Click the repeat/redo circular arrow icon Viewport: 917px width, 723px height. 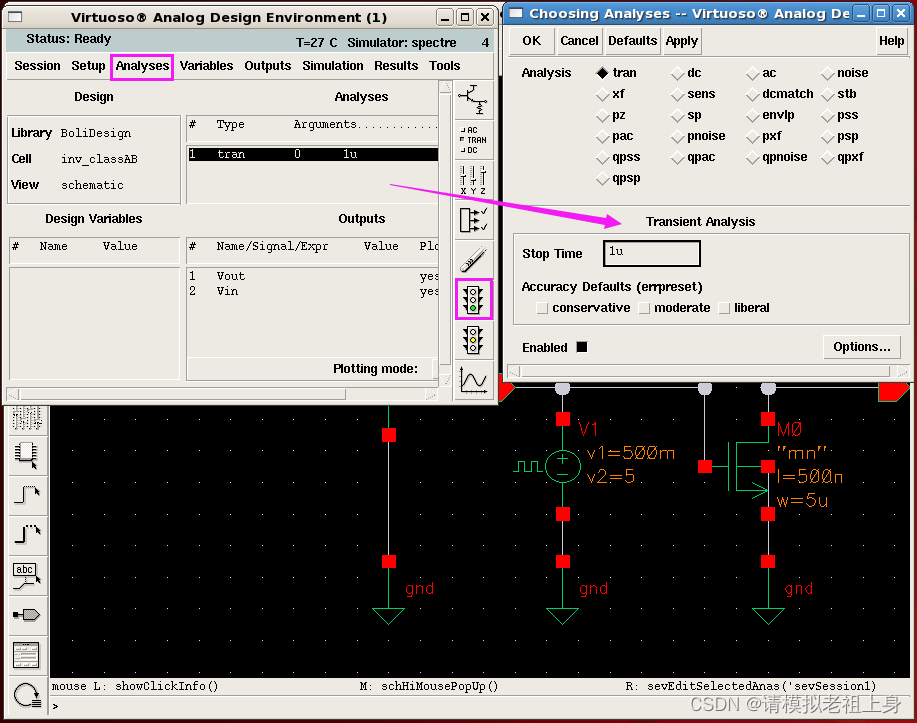click(x=27, y=696)
